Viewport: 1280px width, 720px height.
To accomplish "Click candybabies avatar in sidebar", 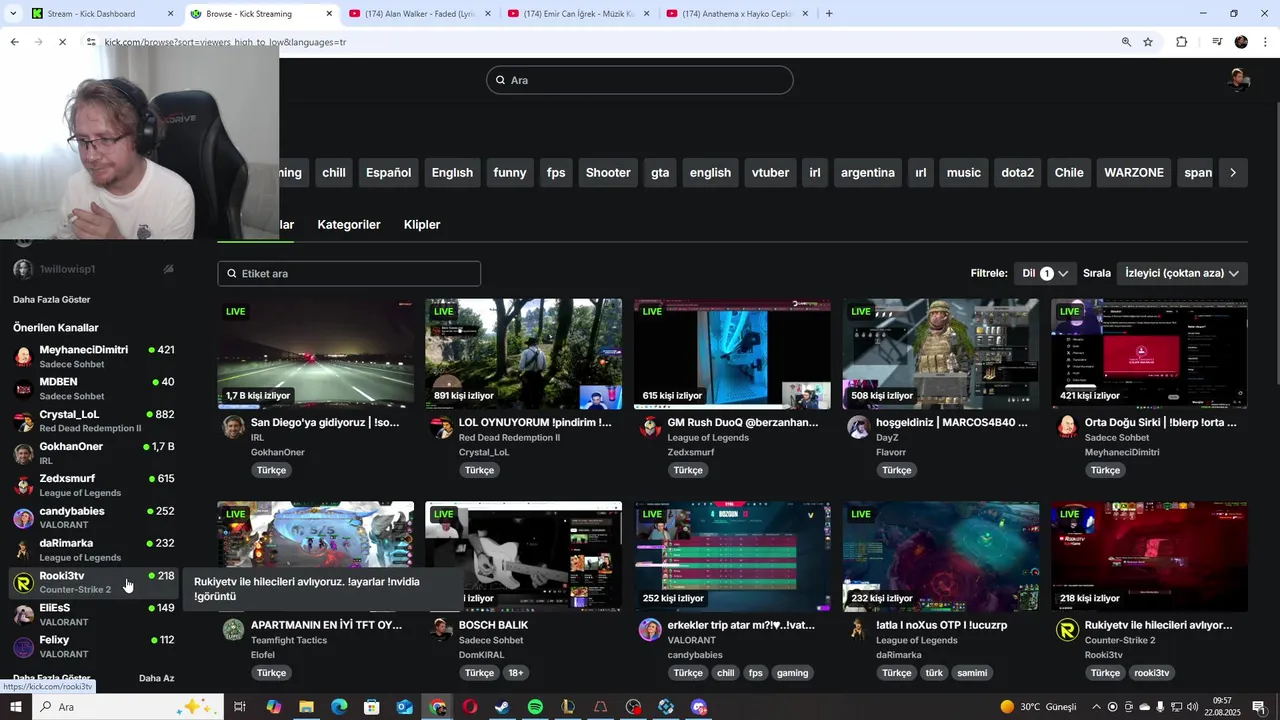I will tap(23, 518).
